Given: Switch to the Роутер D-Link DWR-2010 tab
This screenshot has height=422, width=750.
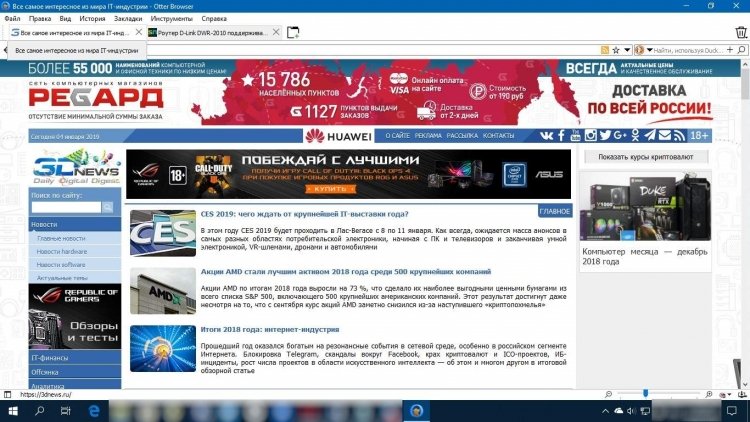Looking at the screenshot, I should point(213,33).
